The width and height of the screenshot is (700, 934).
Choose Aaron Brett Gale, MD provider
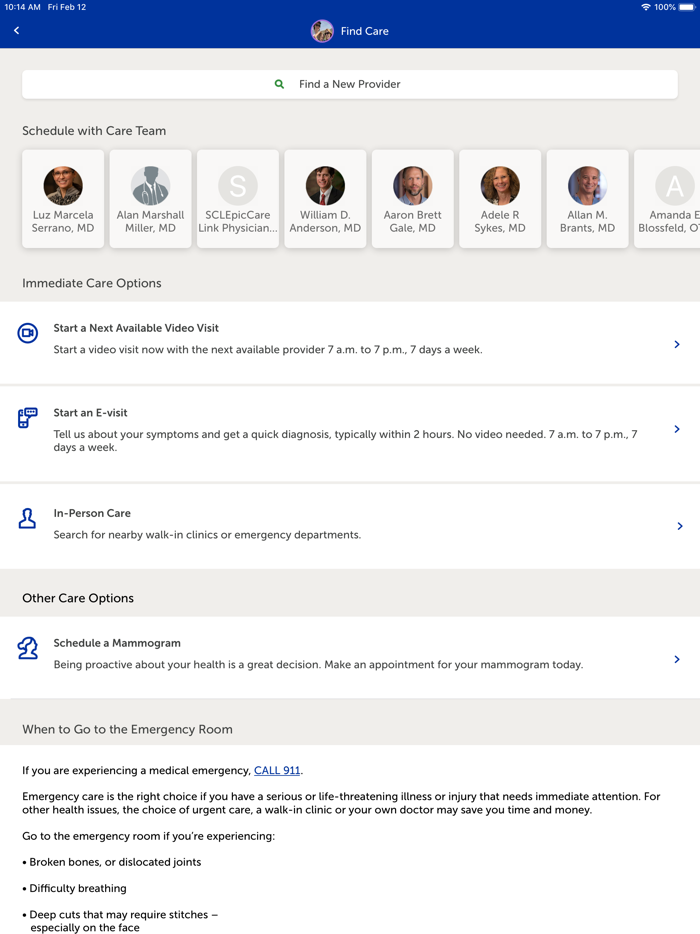click(x=412, y=199)
